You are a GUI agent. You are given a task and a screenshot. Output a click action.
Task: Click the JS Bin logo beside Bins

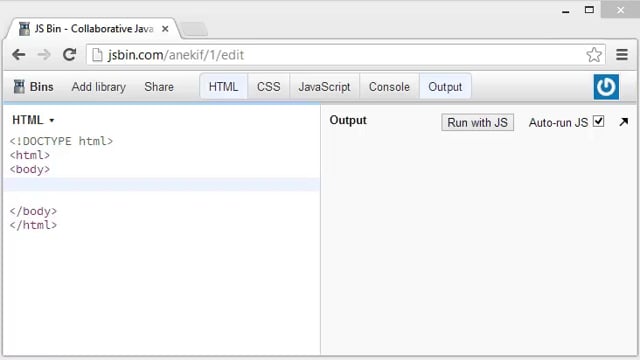[19, 87]
